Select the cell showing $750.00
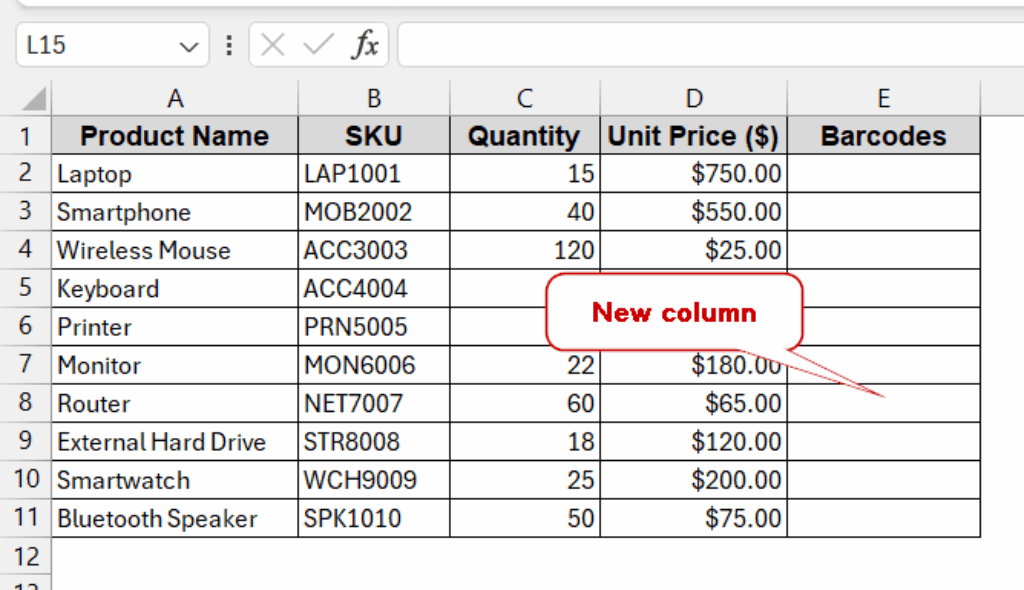1024x590 pixels. [x=694, y=173]
